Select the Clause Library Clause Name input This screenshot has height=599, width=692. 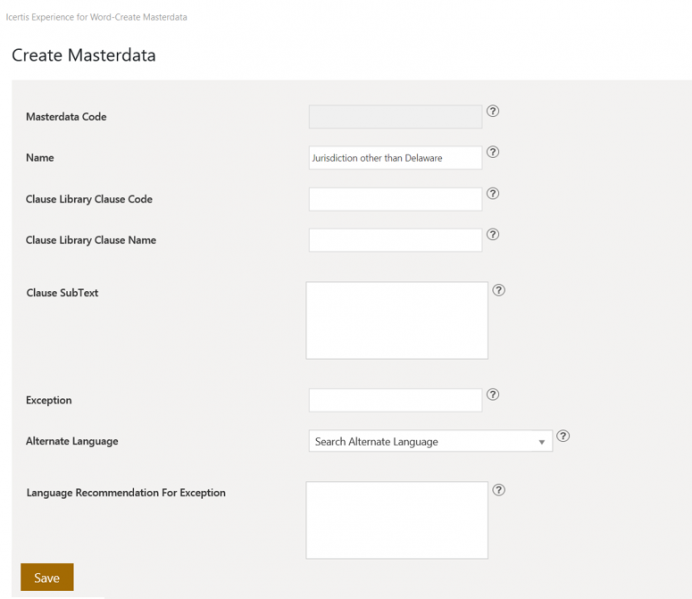pos(395,240)
